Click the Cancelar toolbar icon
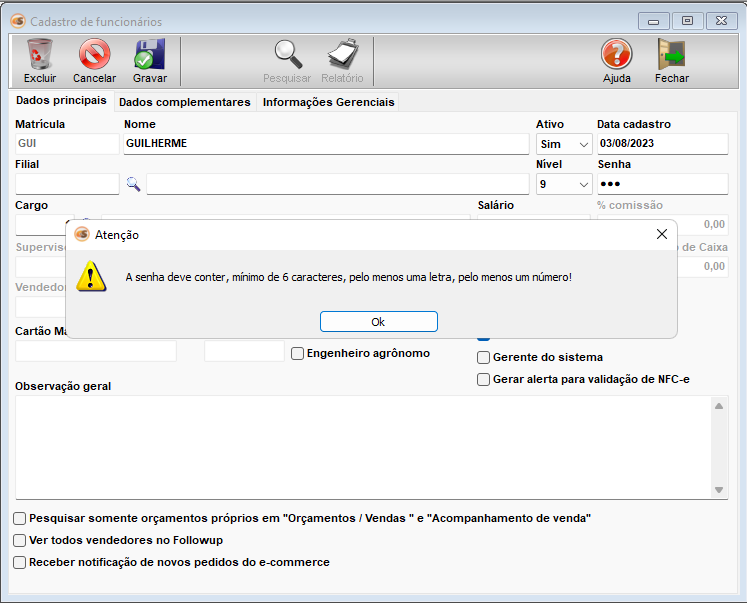Screen dimensions: 747x604 (95, 55)
